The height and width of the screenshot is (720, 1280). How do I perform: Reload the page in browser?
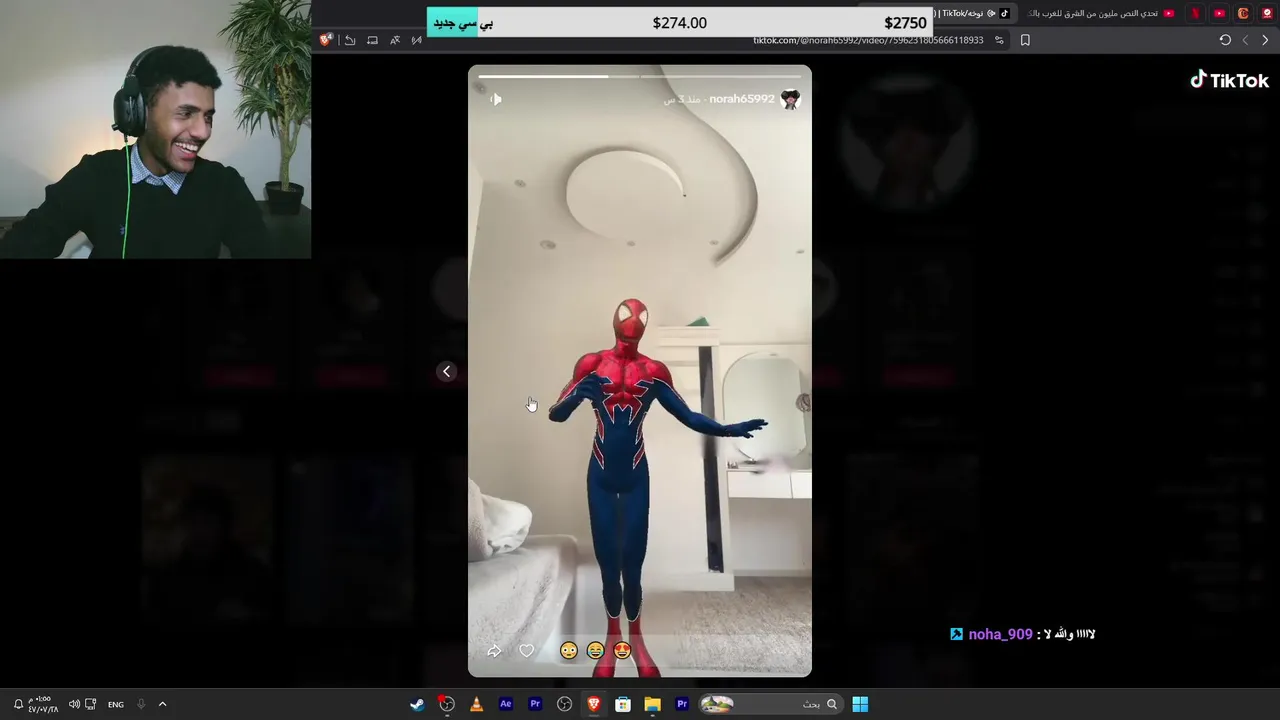coord(1225,40)
